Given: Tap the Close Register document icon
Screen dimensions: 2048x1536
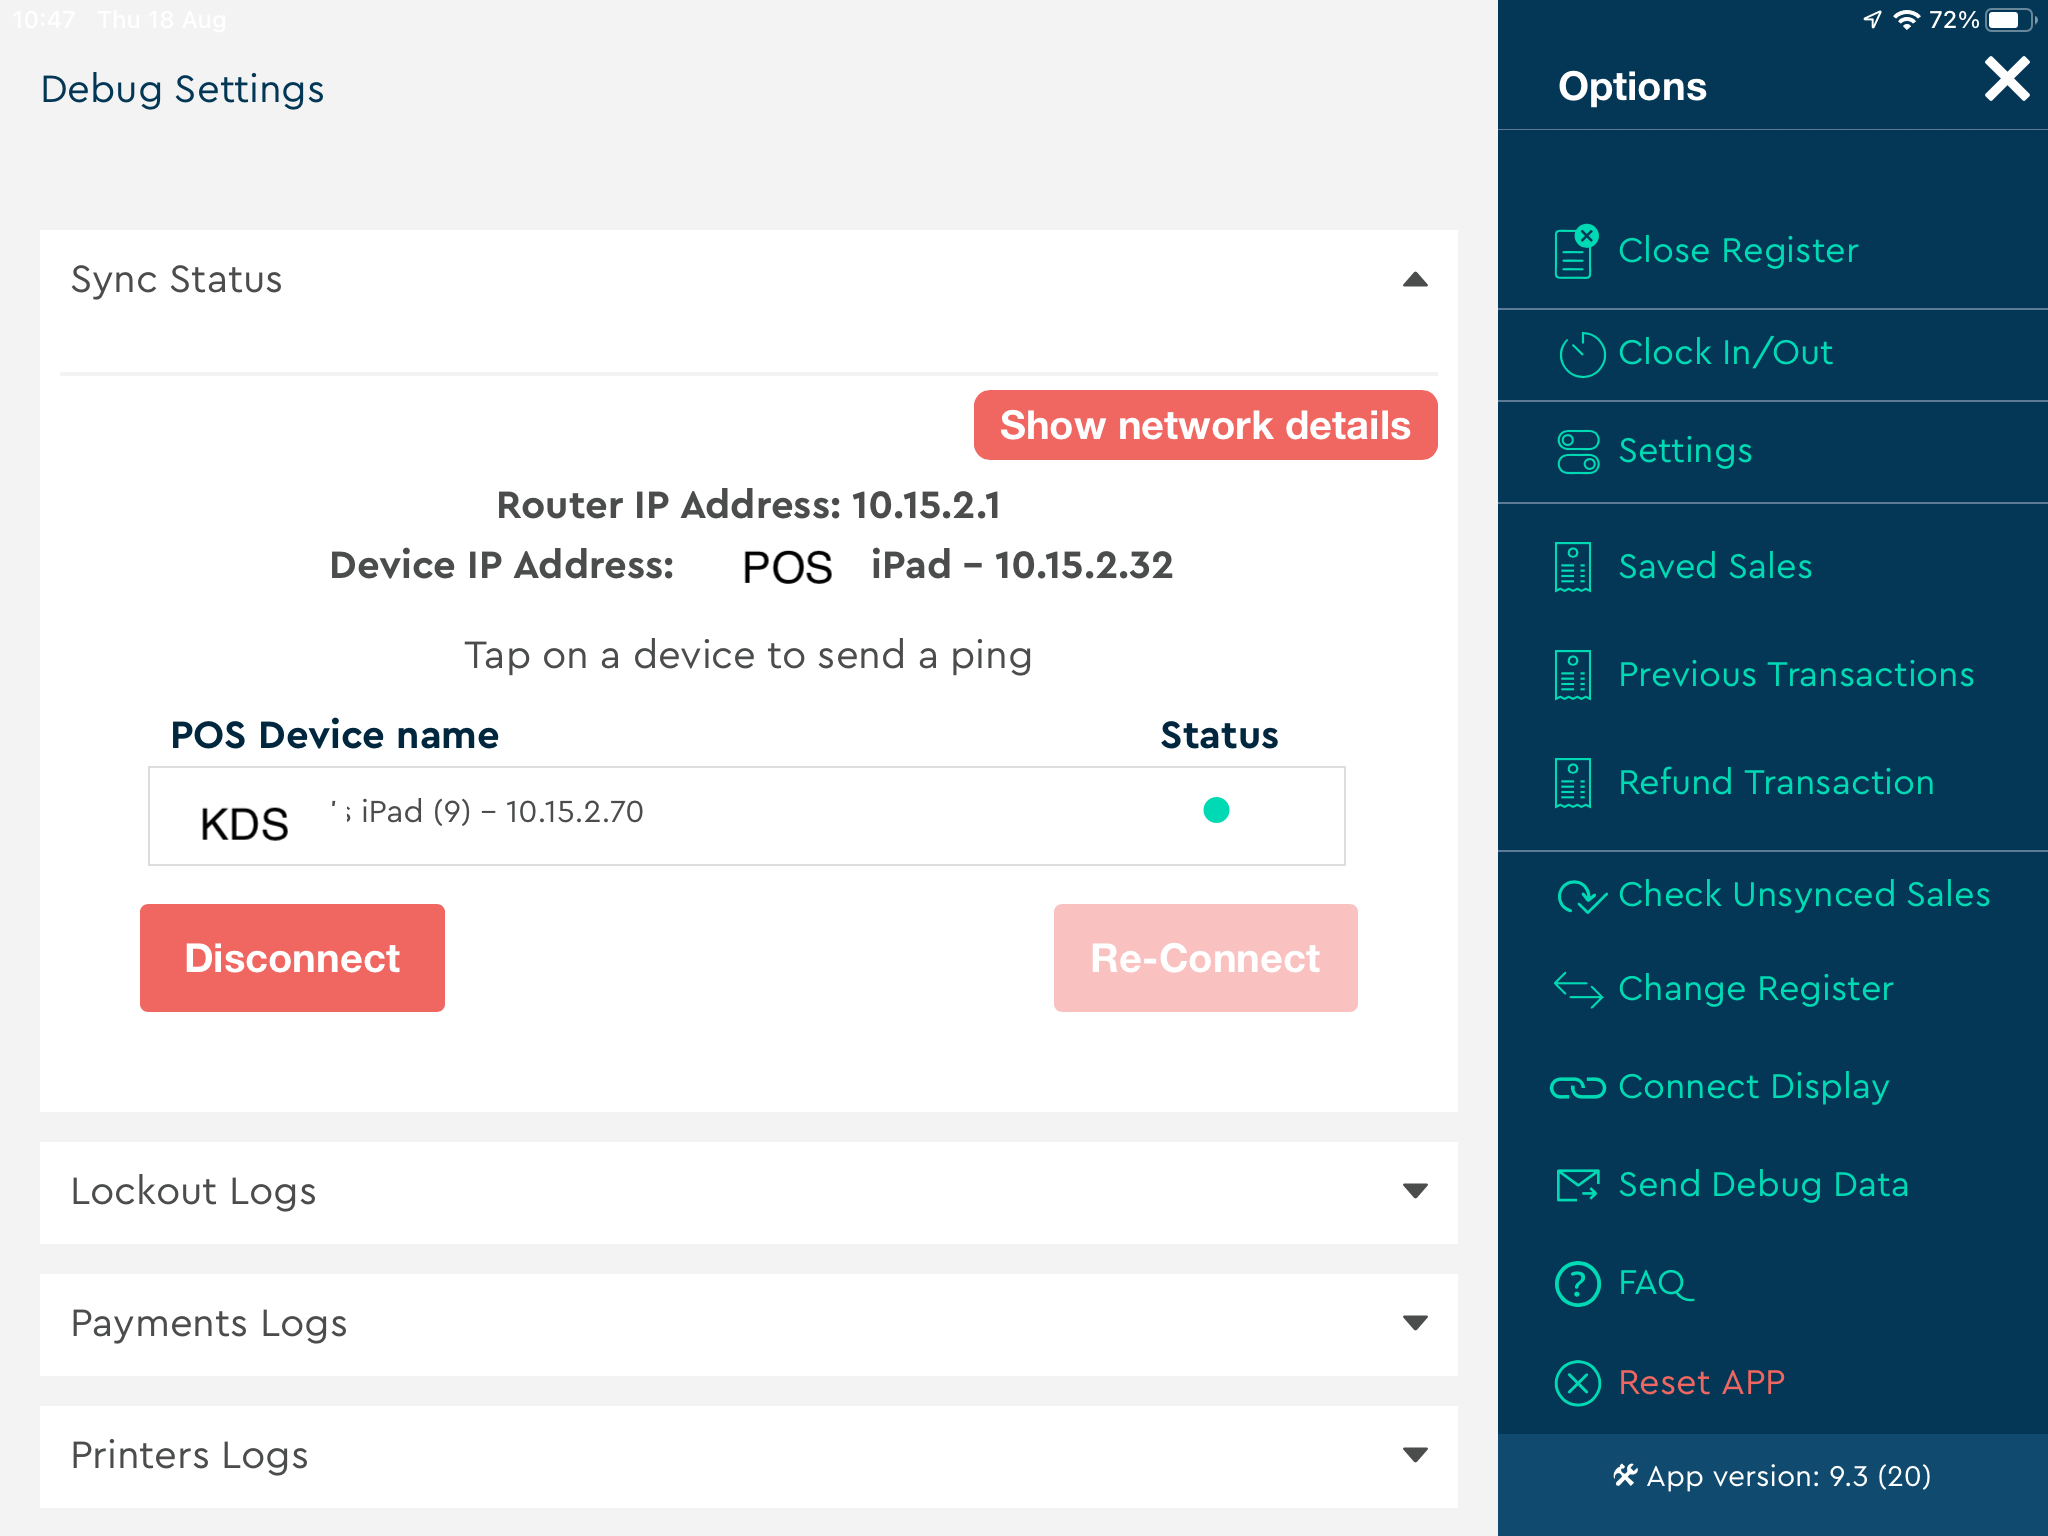Looking at the screenshot, I should [1576, 252].
